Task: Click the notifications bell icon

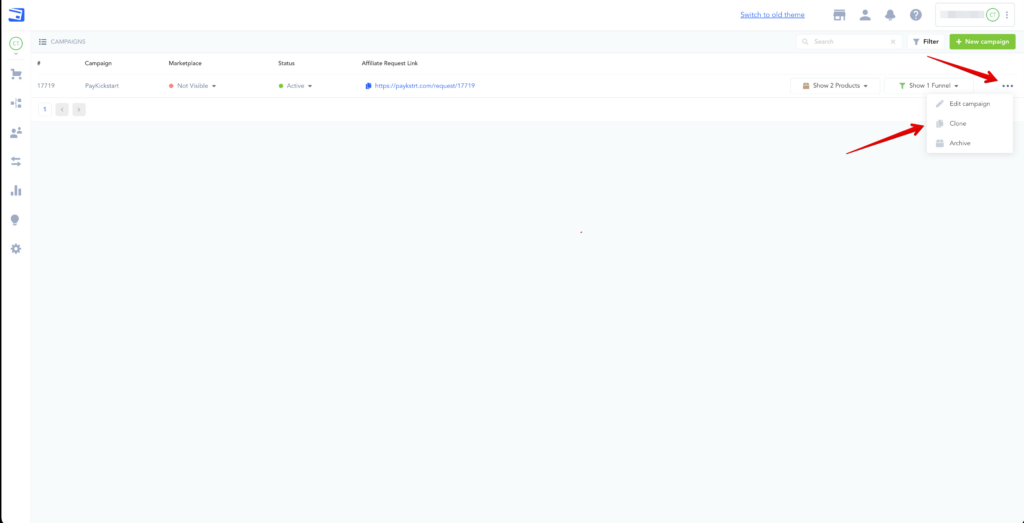Action: coord(890,15)
